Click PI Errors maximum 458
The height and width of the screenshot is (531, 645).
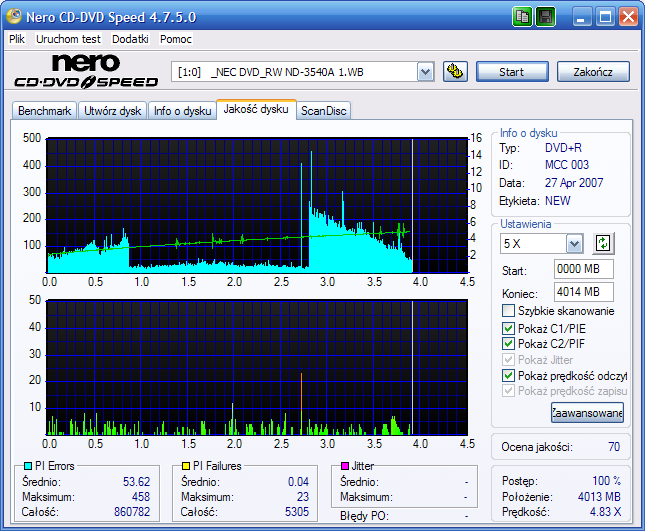[x=141, y=496]
